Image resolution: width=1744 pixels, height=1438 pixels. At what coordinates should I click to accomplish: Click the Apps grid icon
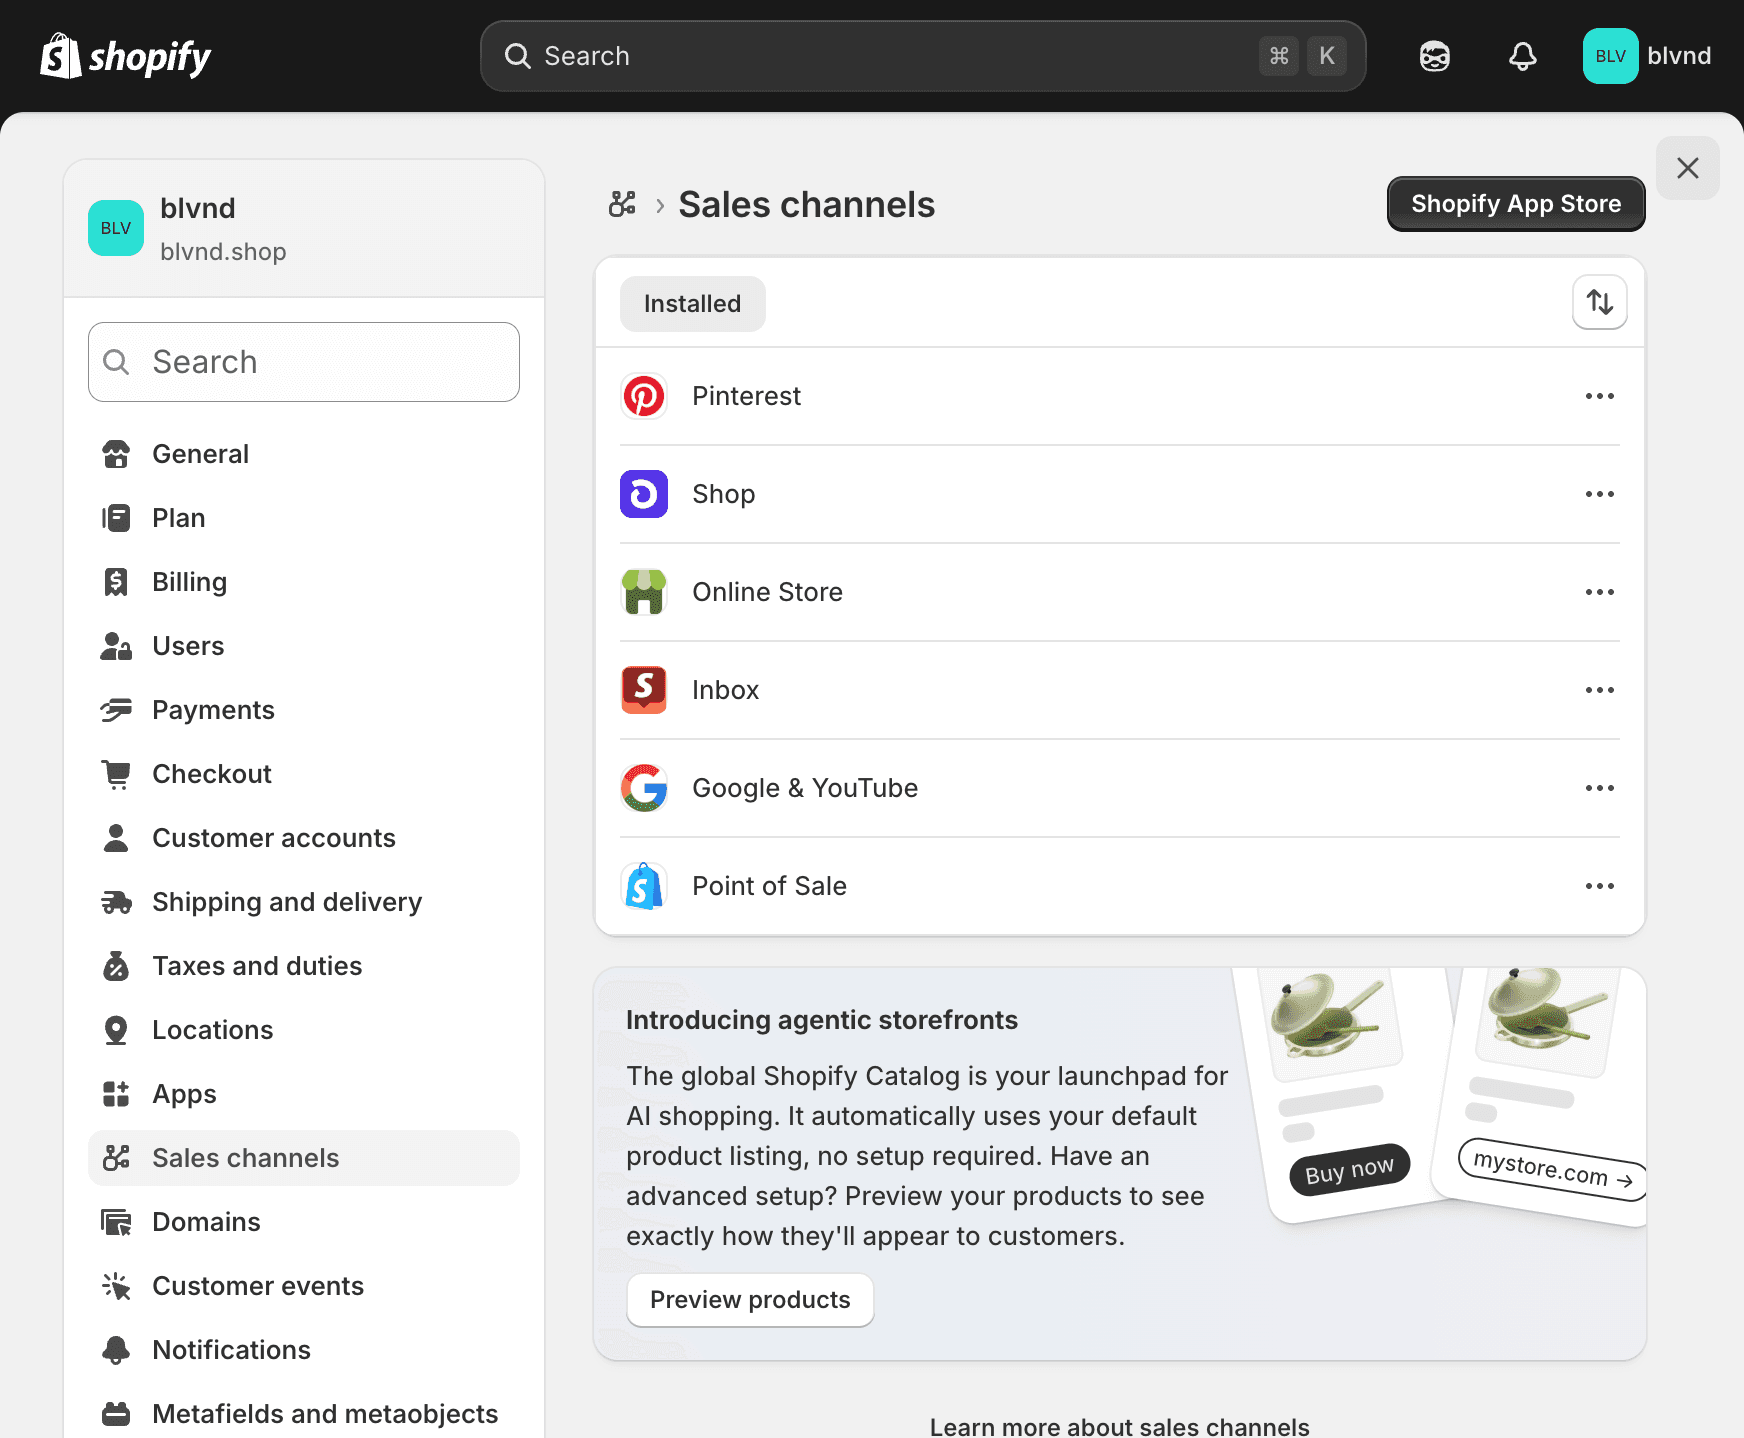coord(116,1094)
